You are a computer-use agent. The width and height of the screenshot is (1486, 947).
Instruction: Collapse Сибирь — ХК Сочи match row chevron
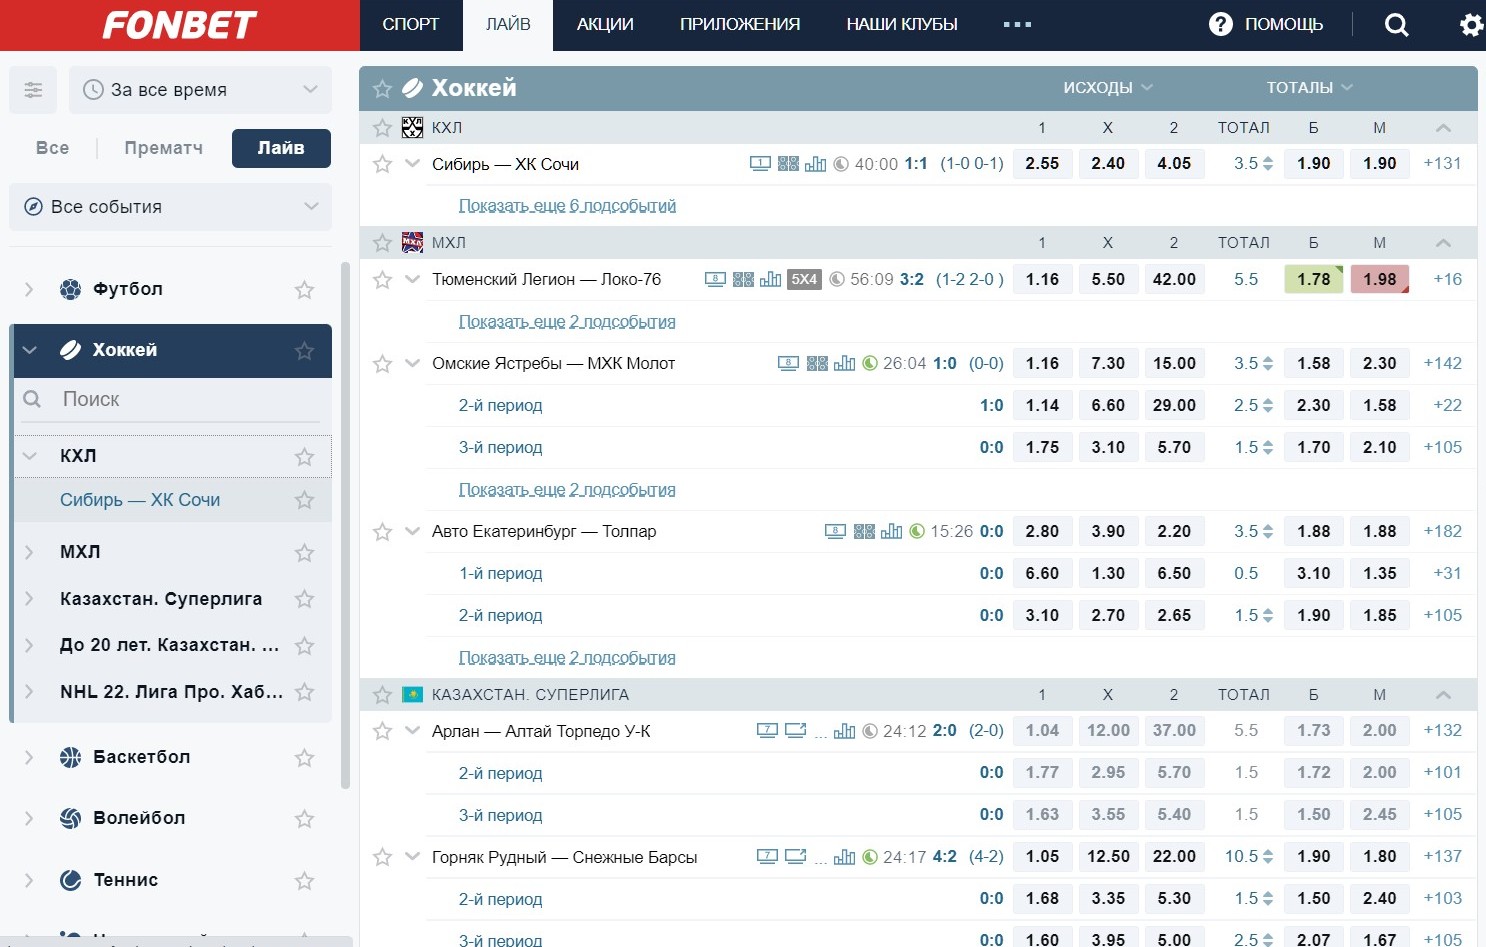click(412, 163)
